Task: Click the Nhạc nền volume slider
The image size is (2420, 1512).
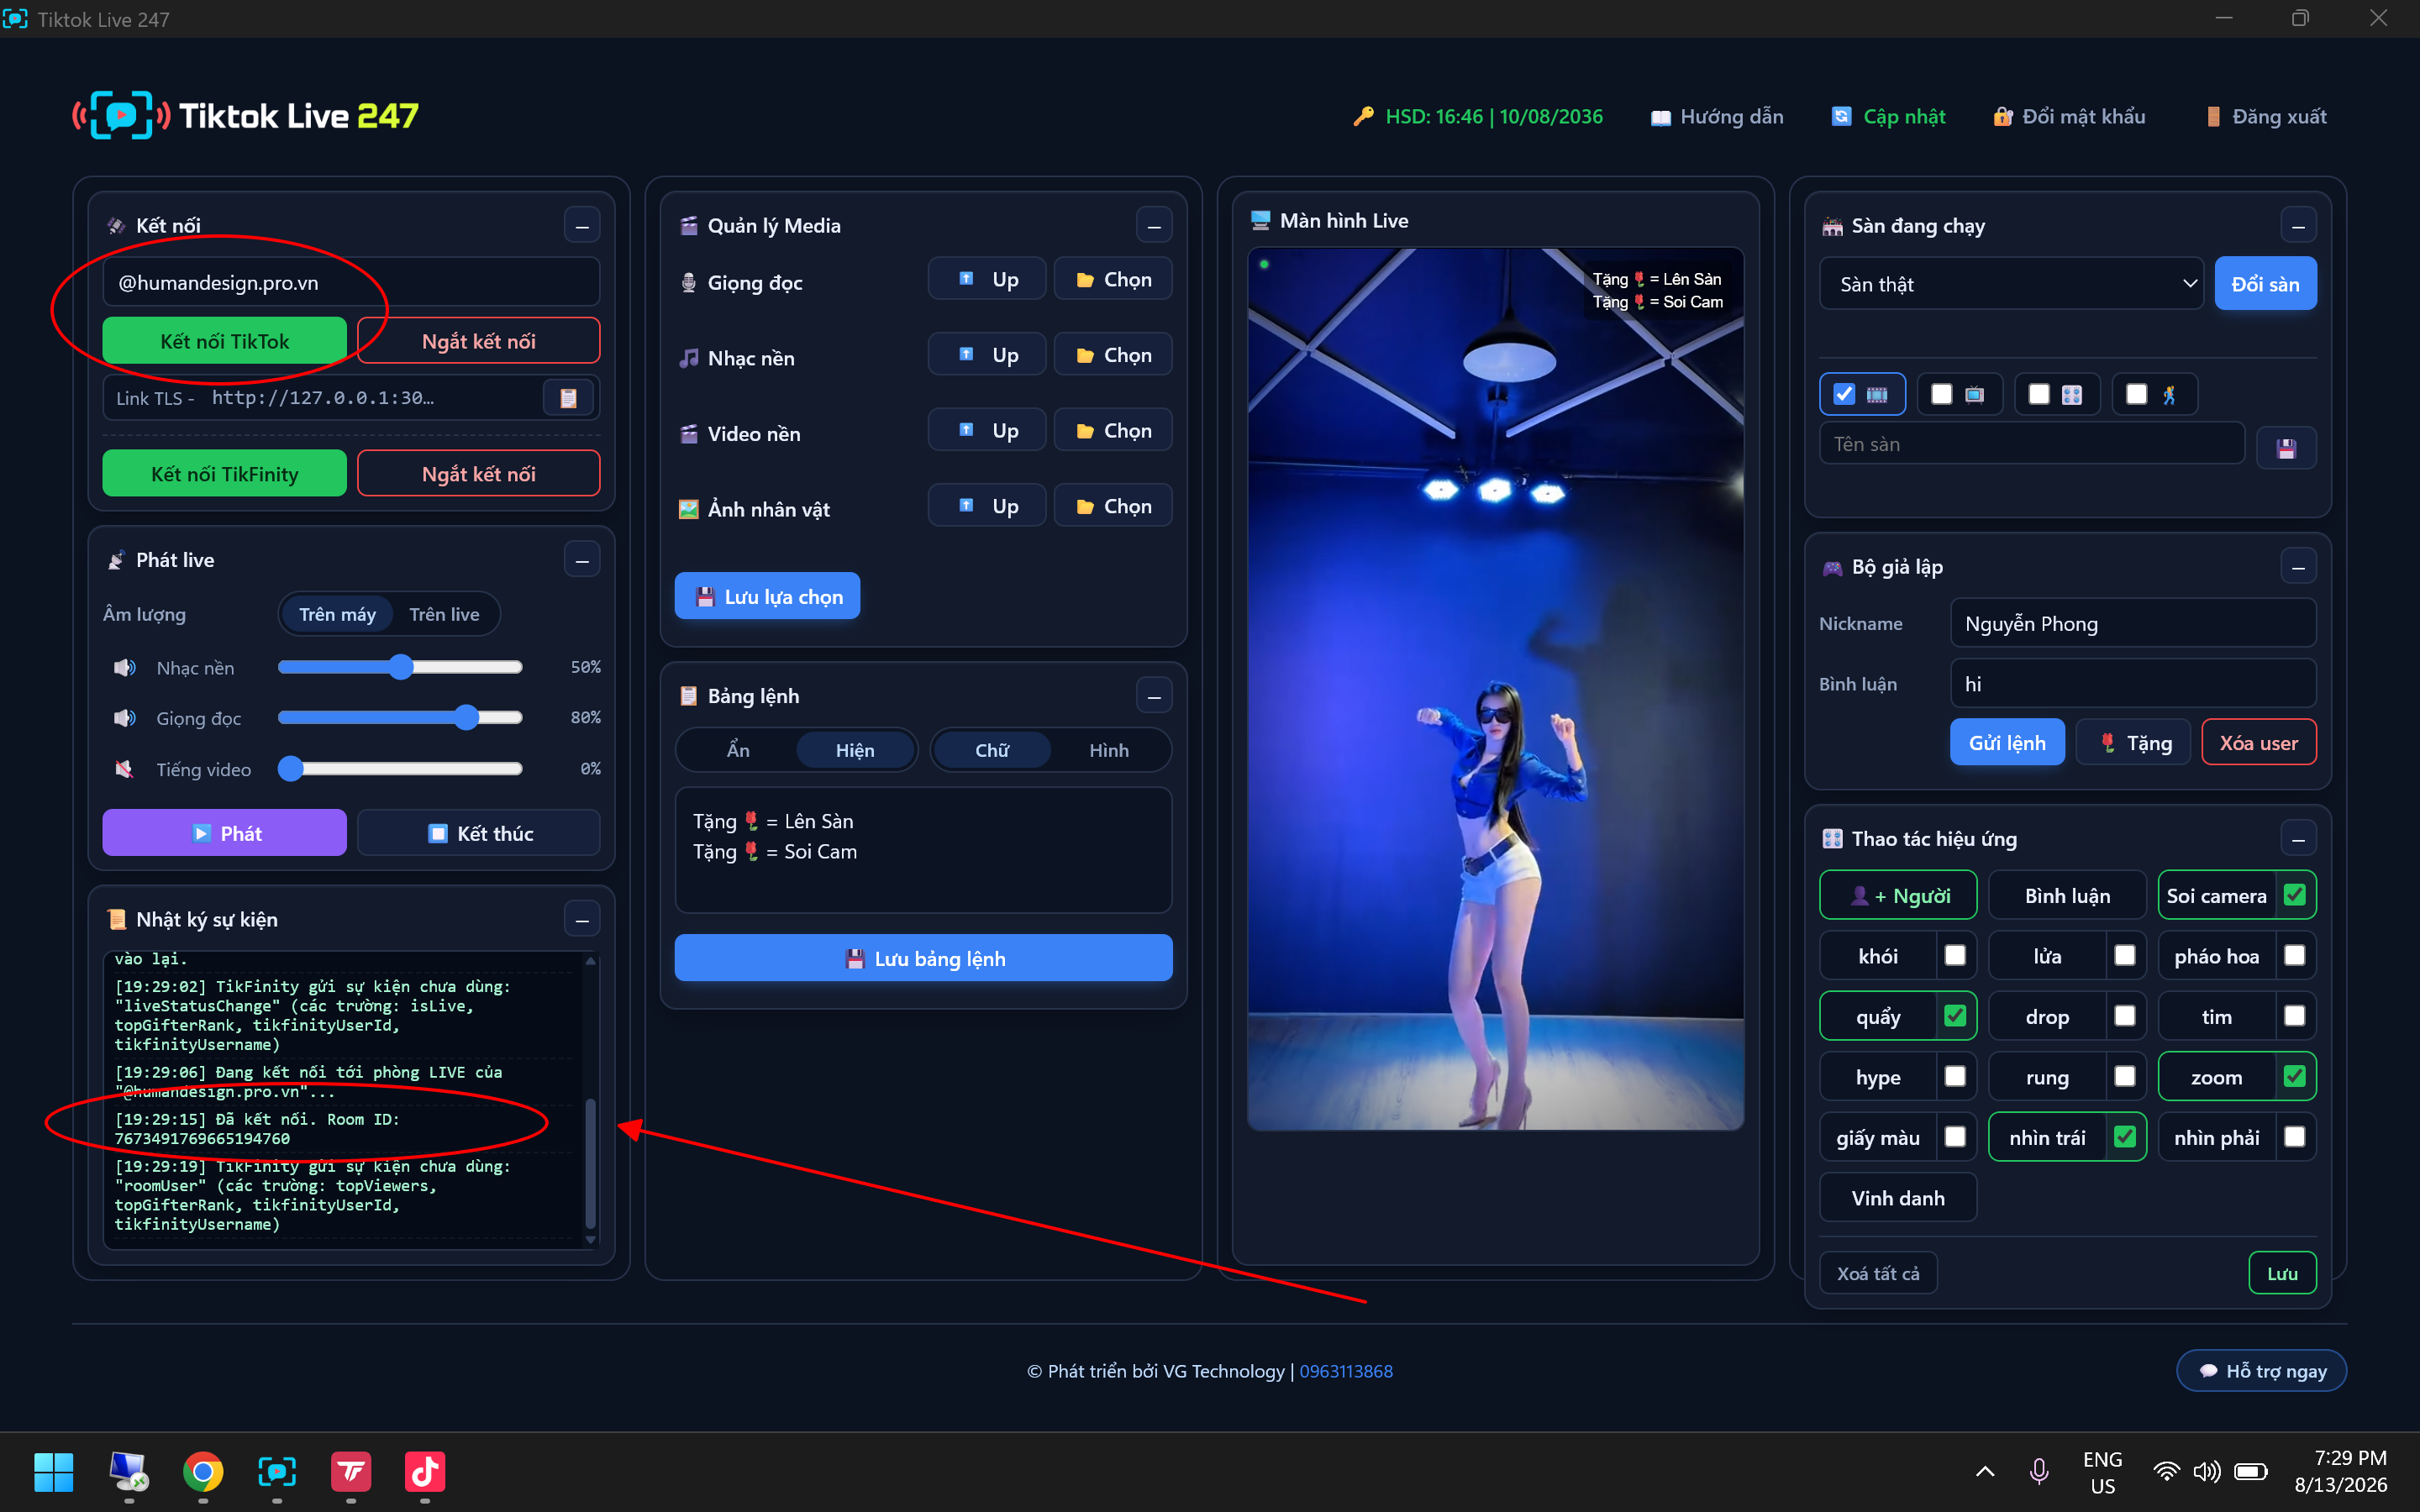Action: point(400,667)
